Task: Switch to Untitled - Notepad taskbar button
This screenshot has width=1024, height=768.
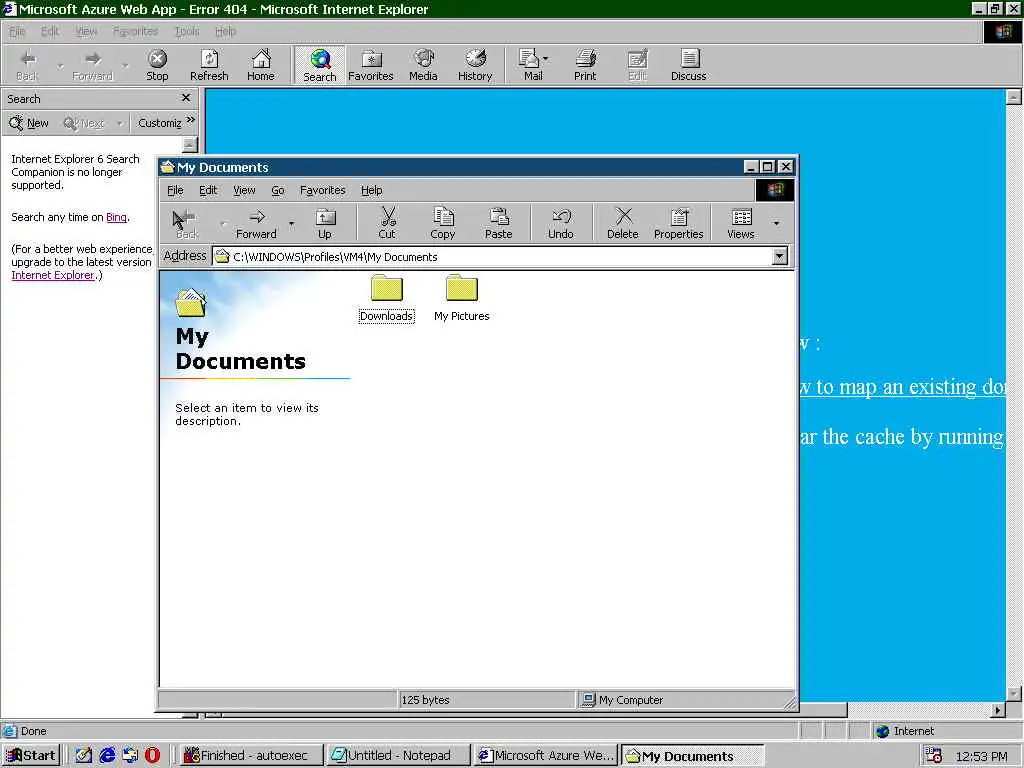Action: coord(398,756)
